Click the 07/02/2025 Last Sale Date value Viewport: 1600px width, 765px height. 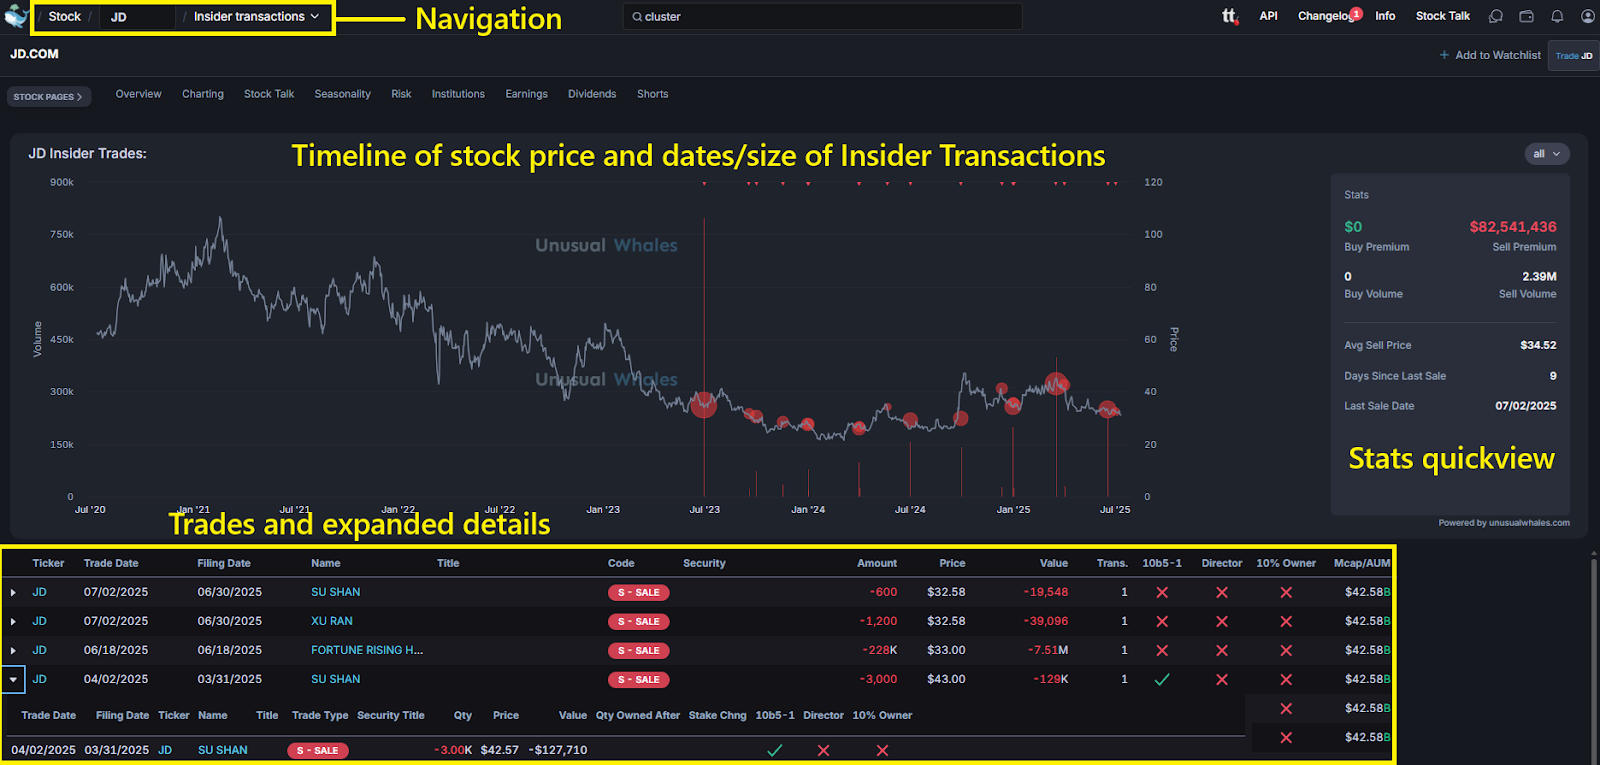click(x=1525, y=406)
